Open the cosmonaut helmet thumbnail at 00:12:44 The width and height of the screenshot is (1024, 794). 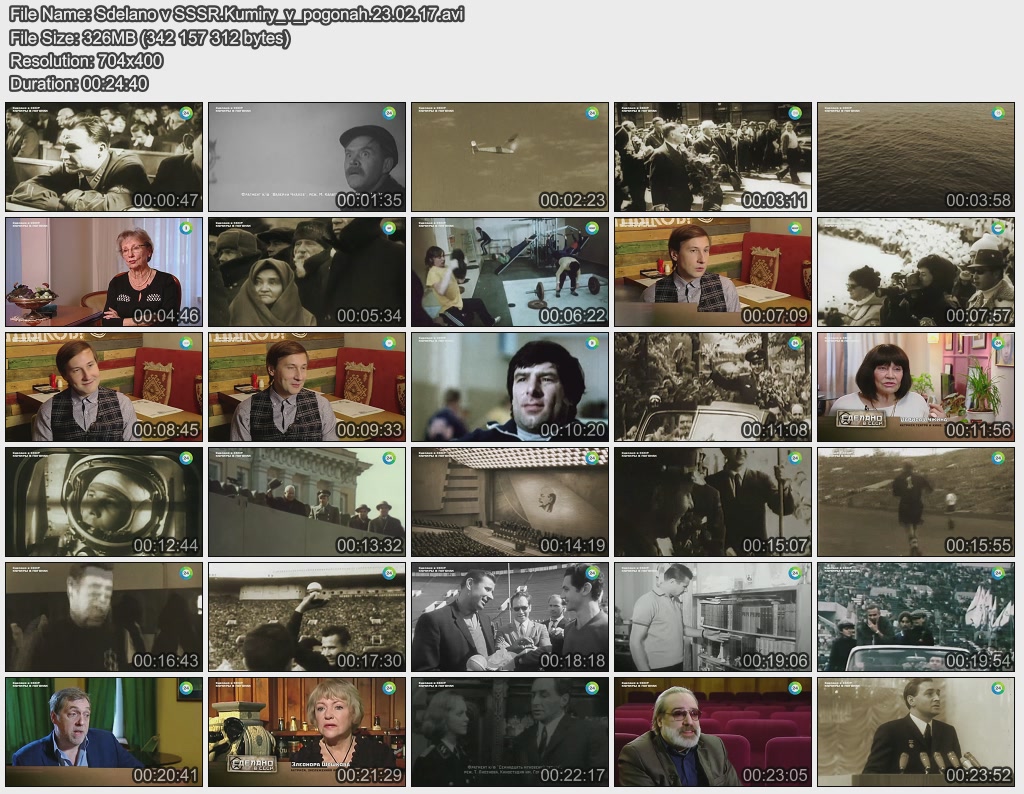click(103, 501)
